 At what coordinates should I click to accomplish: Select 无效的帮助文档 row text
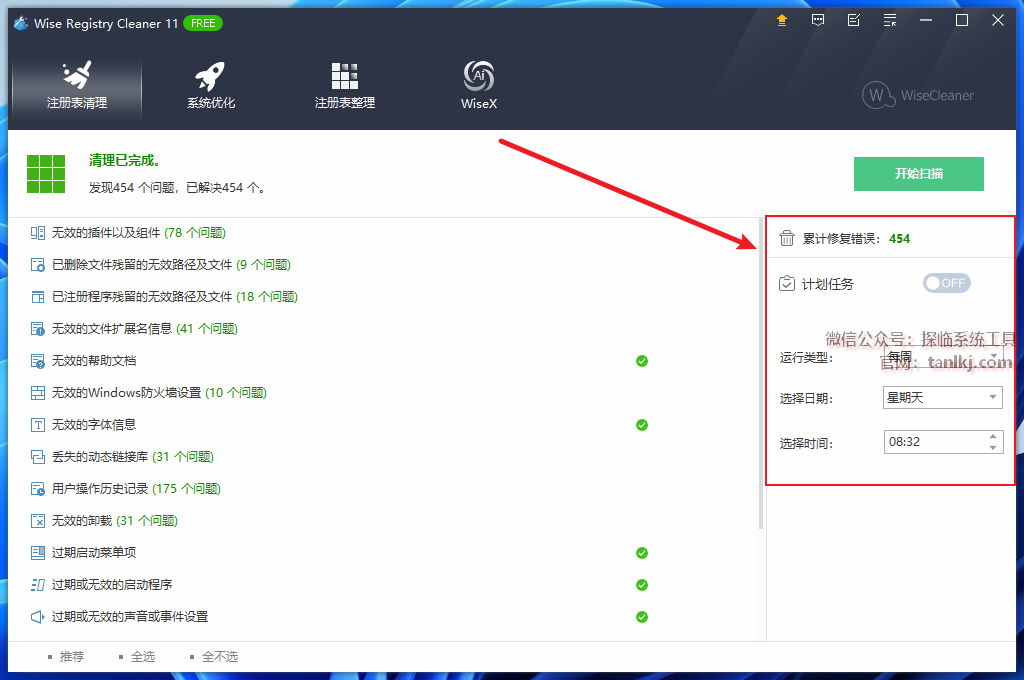(x=94, y=361)
